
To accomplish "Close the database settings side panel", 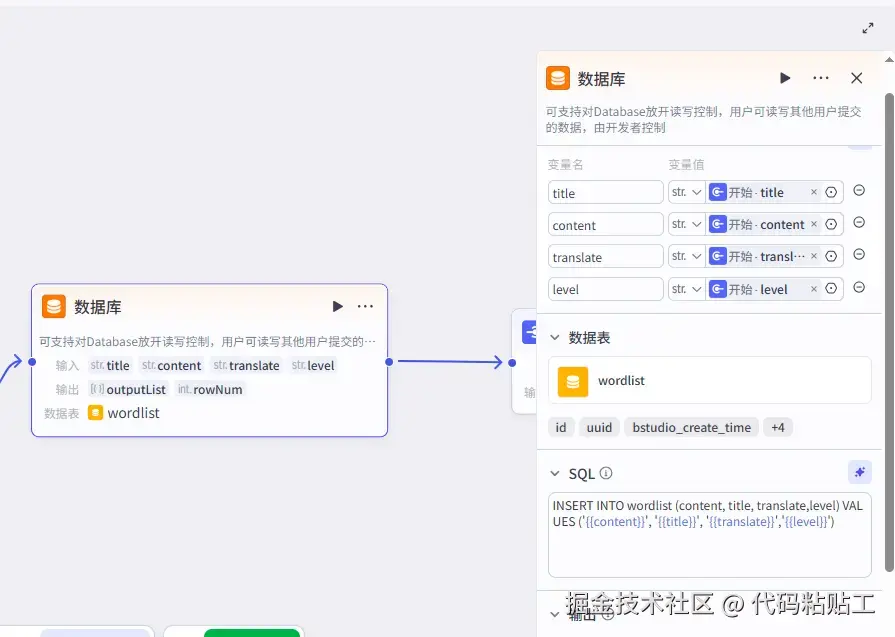I will pos(856,78).
